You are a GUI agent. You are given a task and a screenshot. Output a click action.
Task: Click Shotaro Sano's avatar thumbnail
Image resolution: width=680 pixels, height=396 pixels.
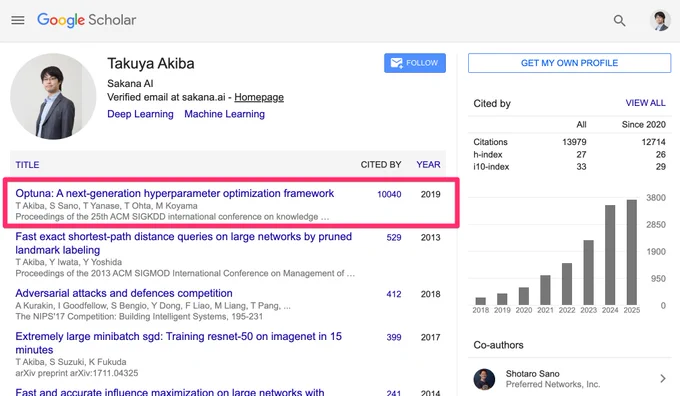click(484, 379)
